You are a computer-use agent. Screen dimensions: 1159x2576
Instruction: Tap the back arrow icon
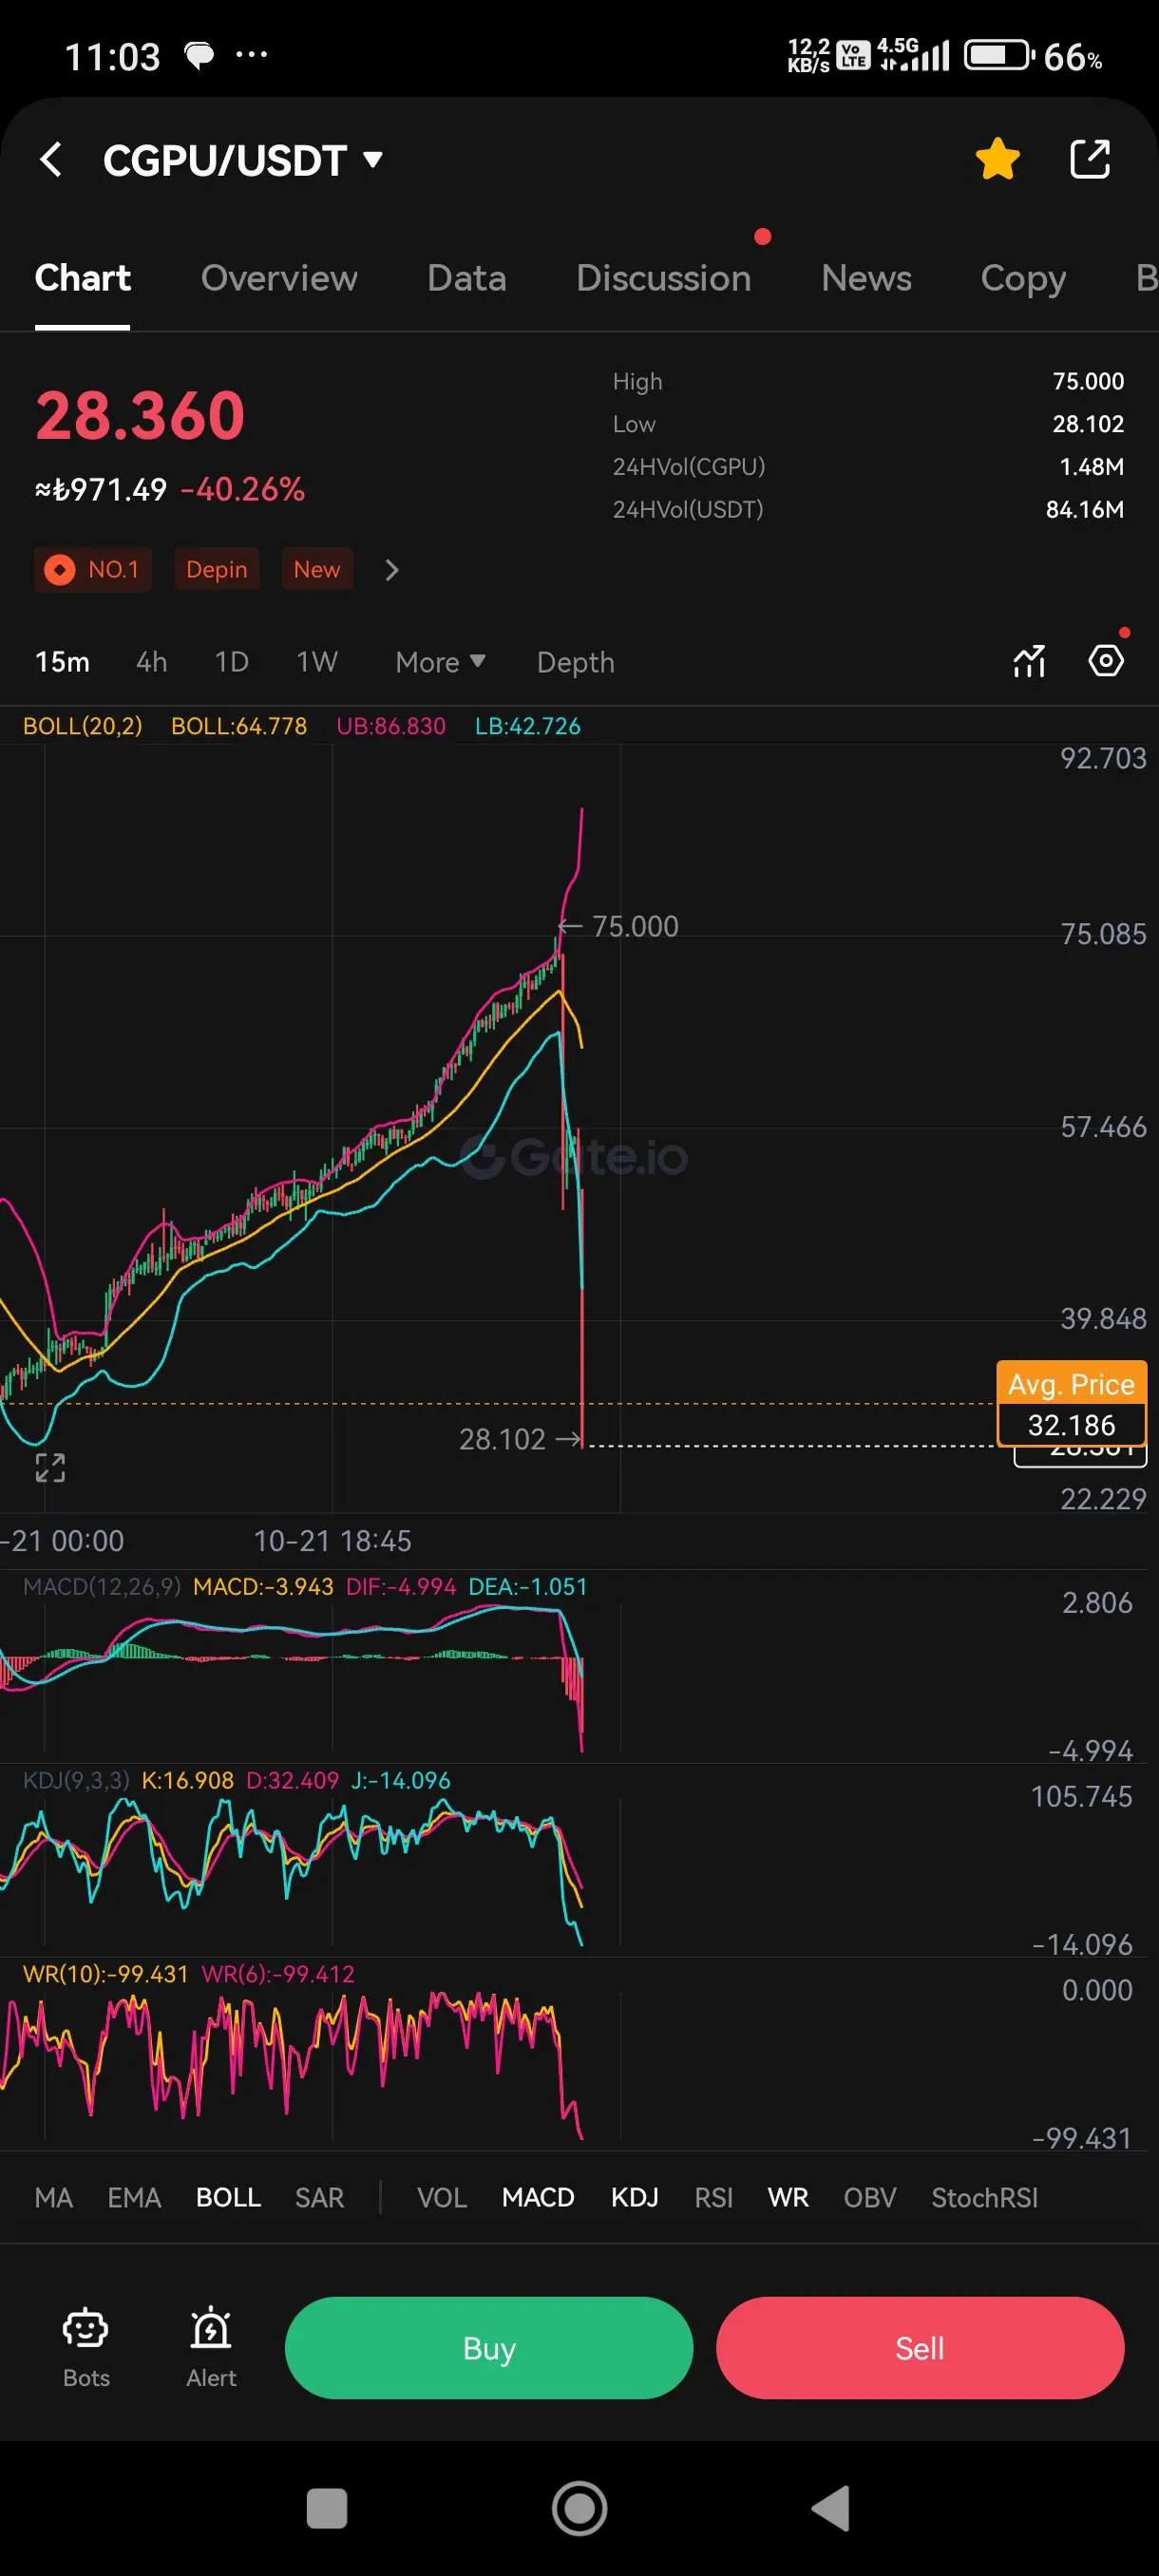click(51, 159)
